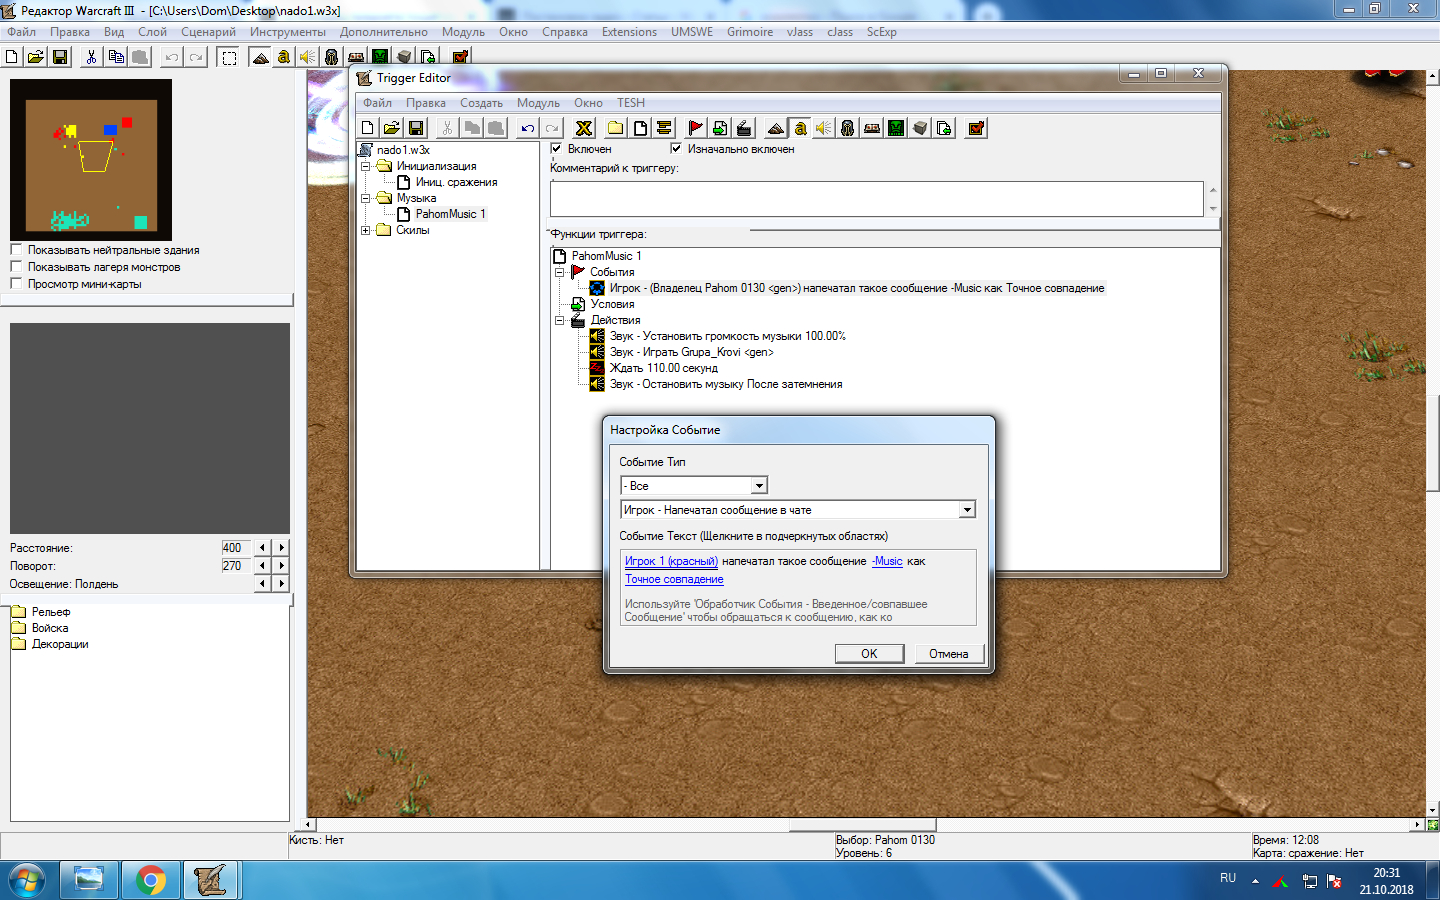Open Google Chrome from taskbar
This screenshot has width=1440, height=900.
click(x=151, y=881)
